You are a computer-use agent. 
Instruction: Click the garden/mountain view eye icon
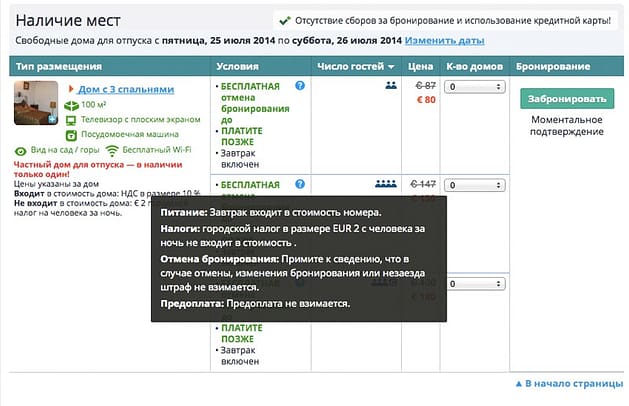click(21, 150)
